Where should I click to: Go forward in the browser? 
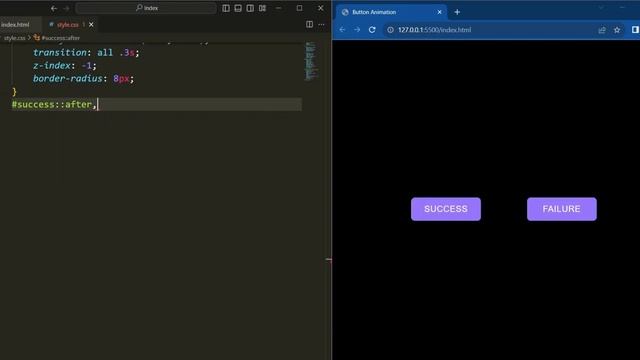click(357, 30)
